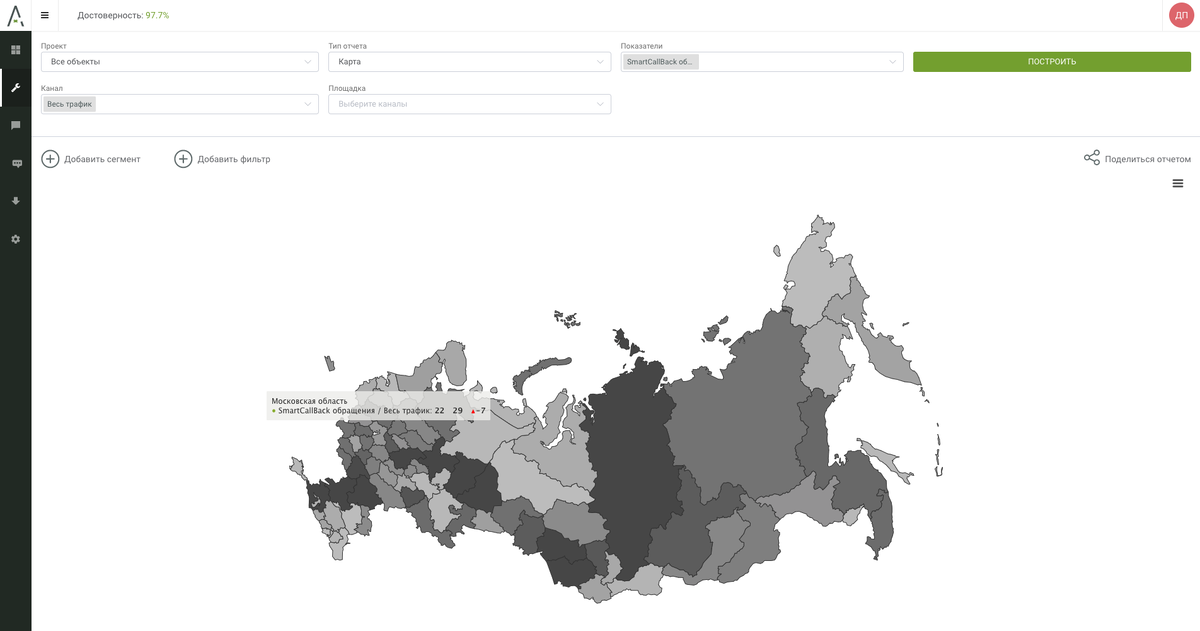Open the settings gear icon in sidebar
Screen dimensions: 1200x631
point(15,239)
